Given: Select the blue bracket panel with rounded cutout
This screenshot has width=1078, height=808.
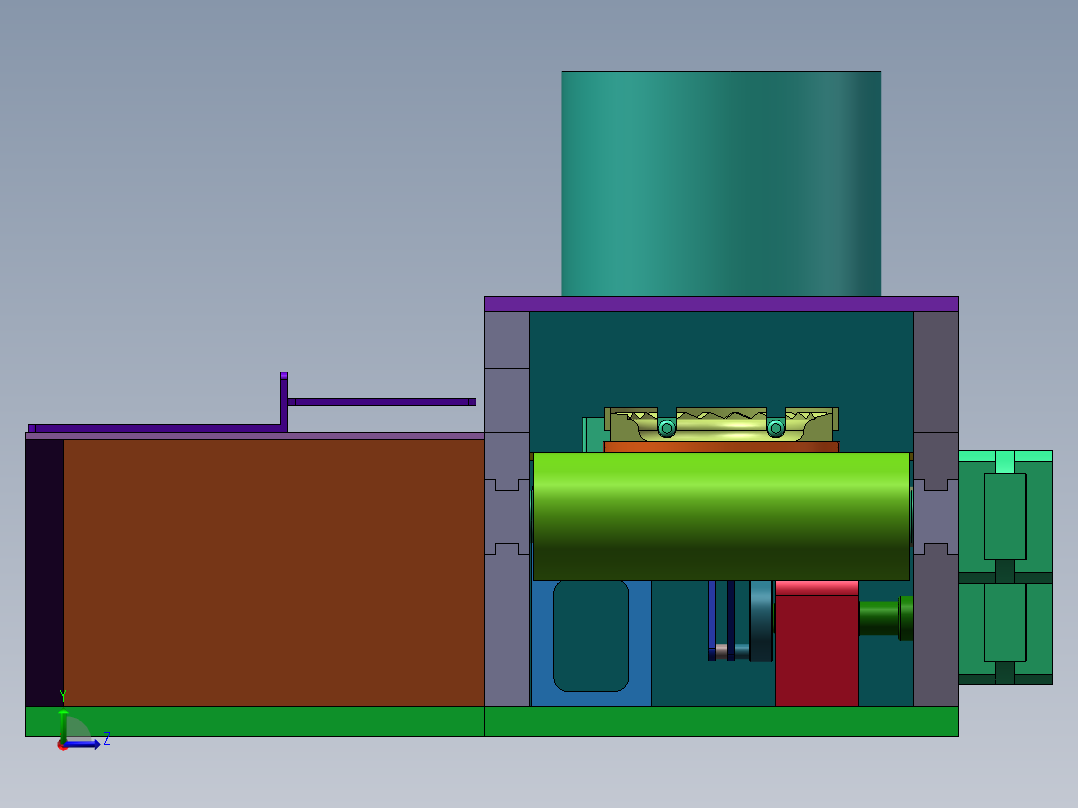Looking at the screenshot, I should click(x=591, y=643).
